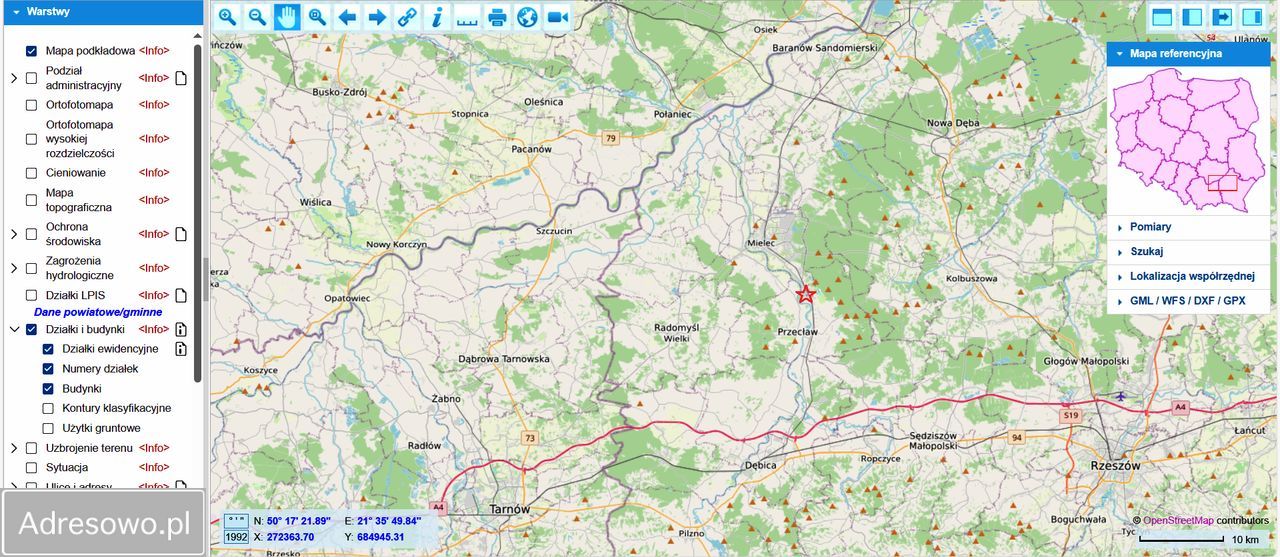This screenshot has width=1280, height=557.
Task: Expand the Pomiary section
Action: [1188, 227]
